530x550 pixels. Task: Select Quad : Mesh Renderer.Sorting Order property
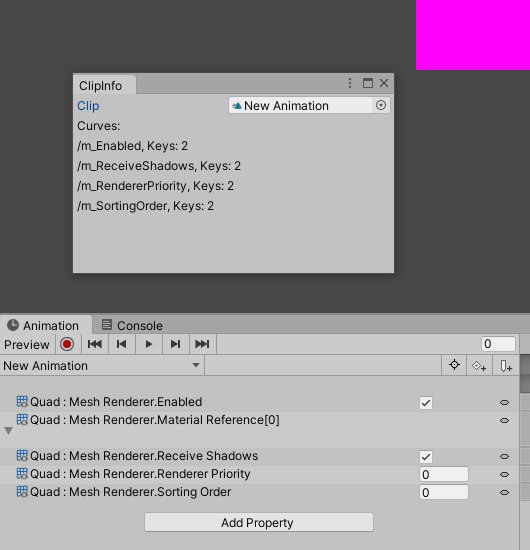130,492
